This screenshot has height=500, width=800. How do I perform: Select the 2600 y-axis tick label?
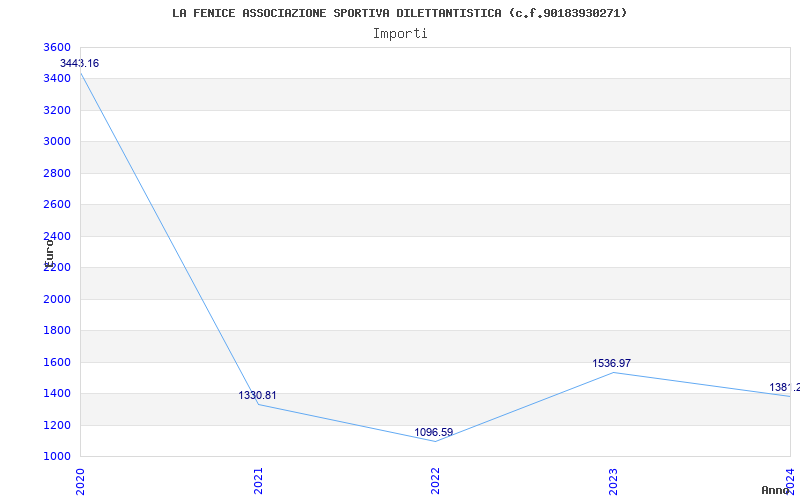point(57,205)
